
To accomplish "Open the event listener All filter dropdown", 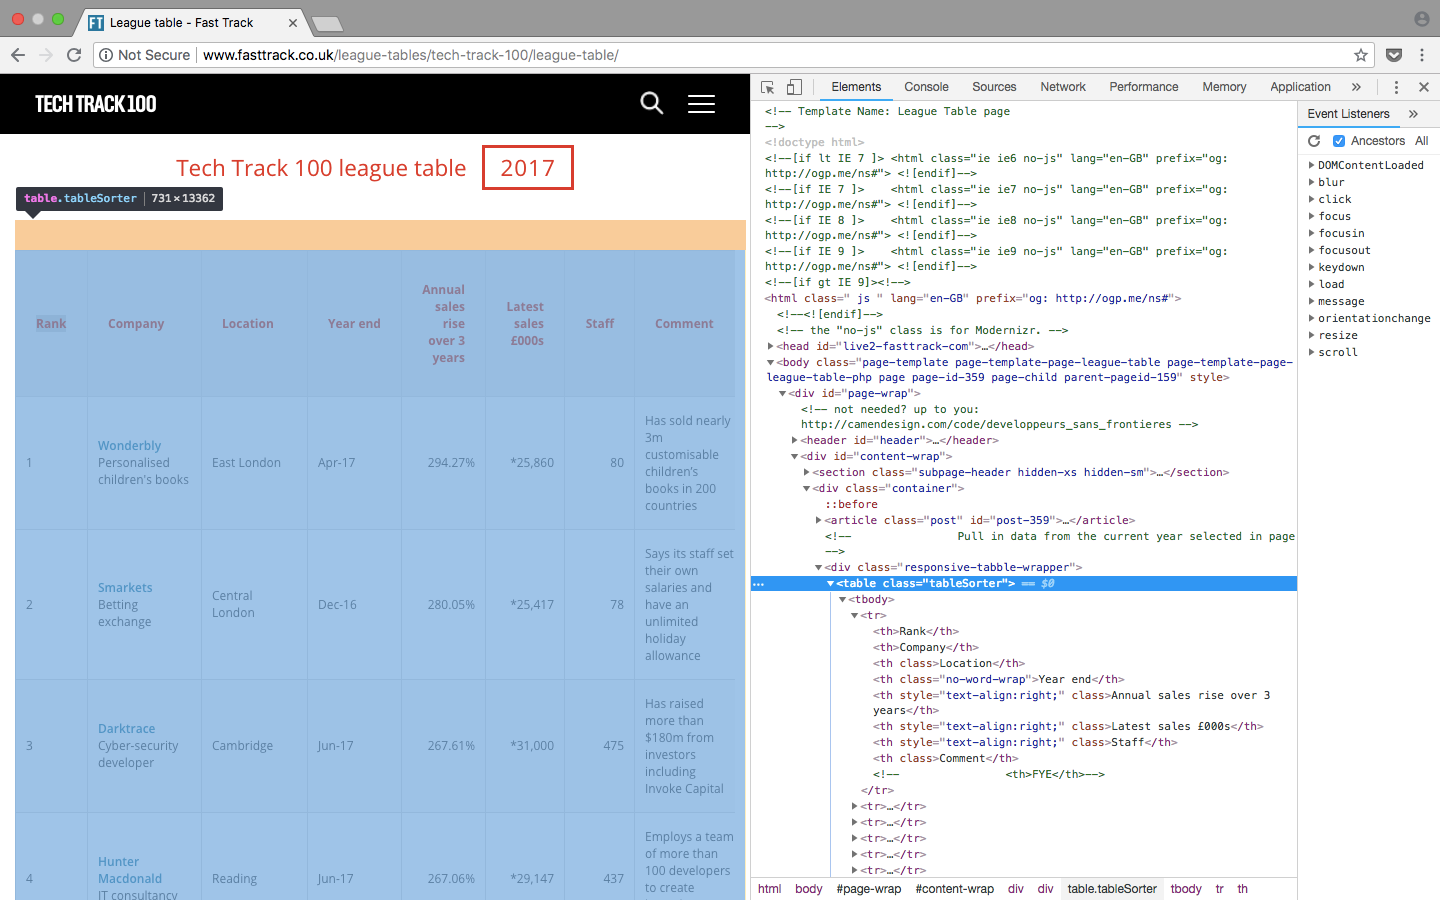I will (1421, 141).
